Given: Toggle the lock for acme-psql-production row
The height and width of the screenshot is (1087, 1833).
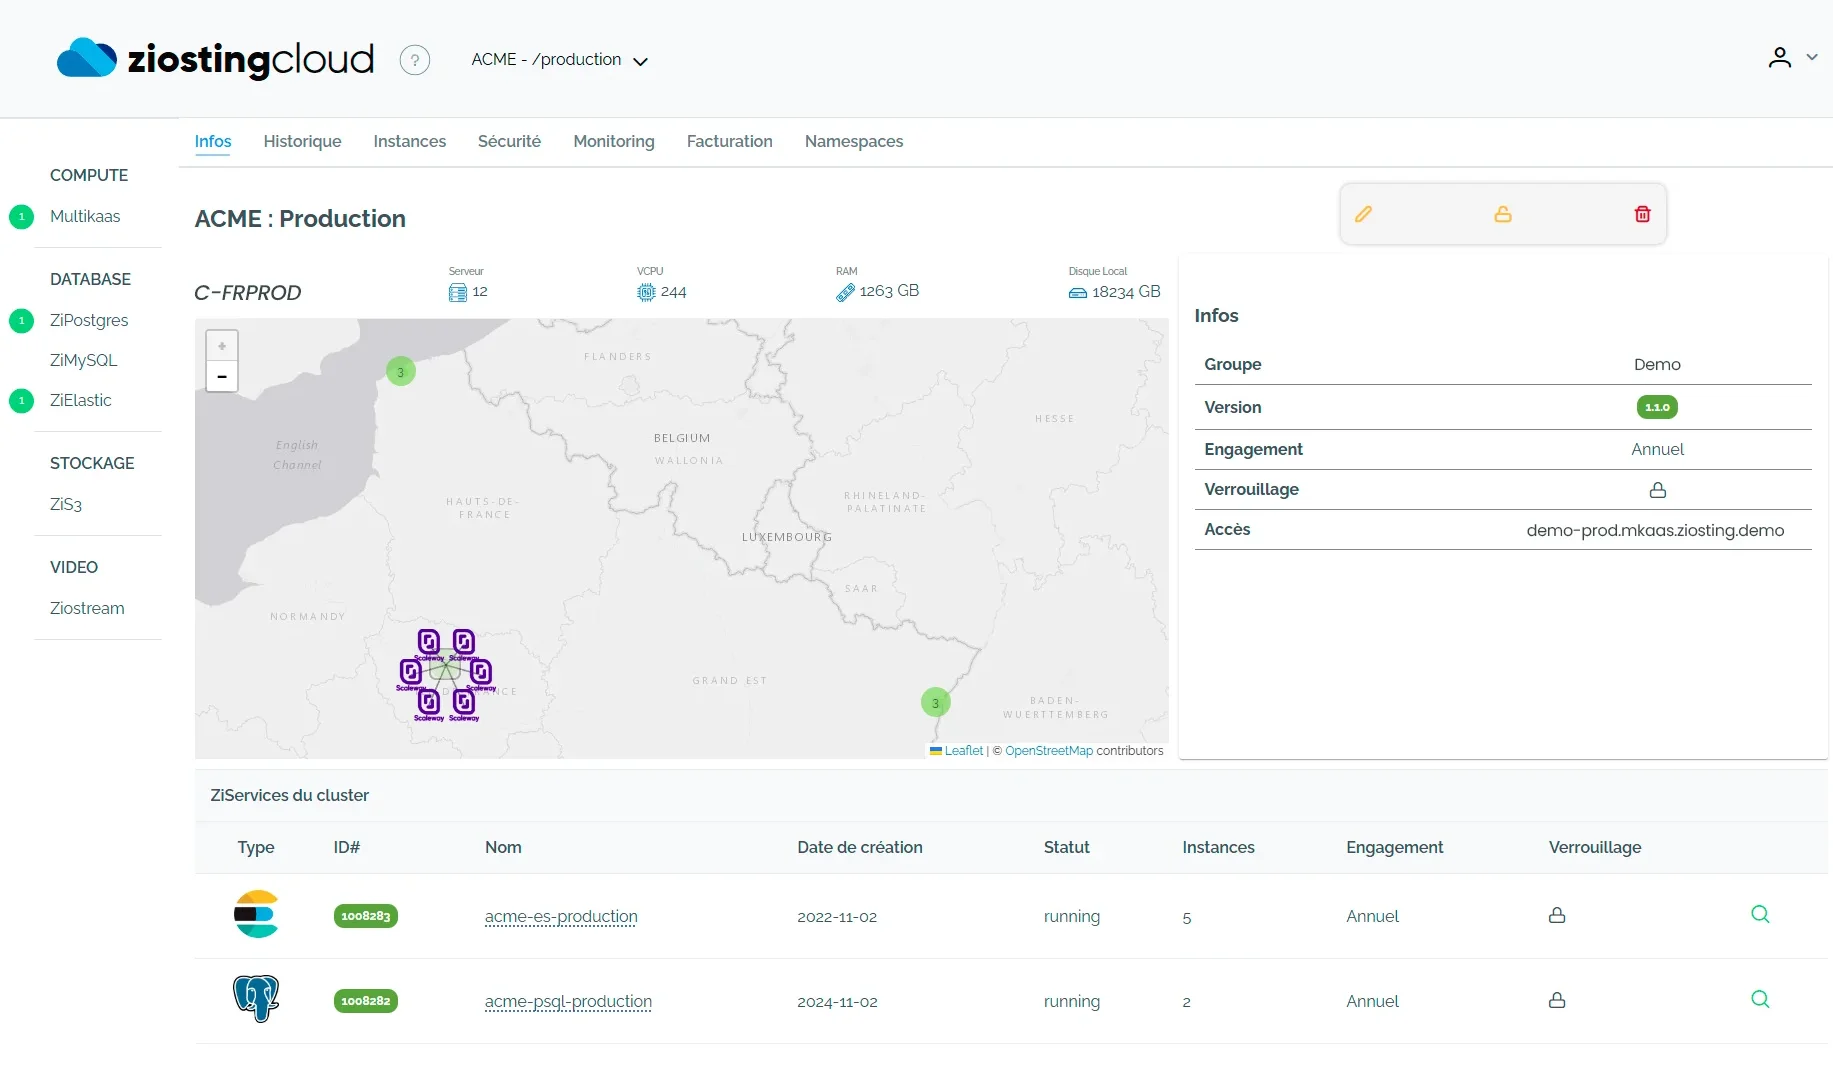Looking at the screenshot, I should pos(1556,999).
